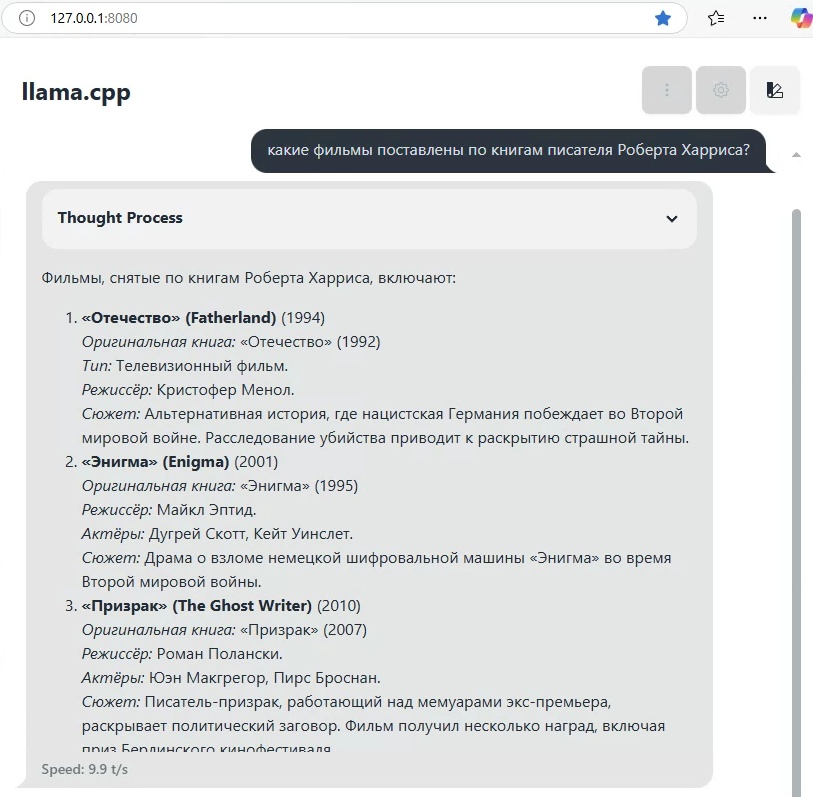
Task: Open browser Settings and more menu
Action: click(x=760, y=18)
